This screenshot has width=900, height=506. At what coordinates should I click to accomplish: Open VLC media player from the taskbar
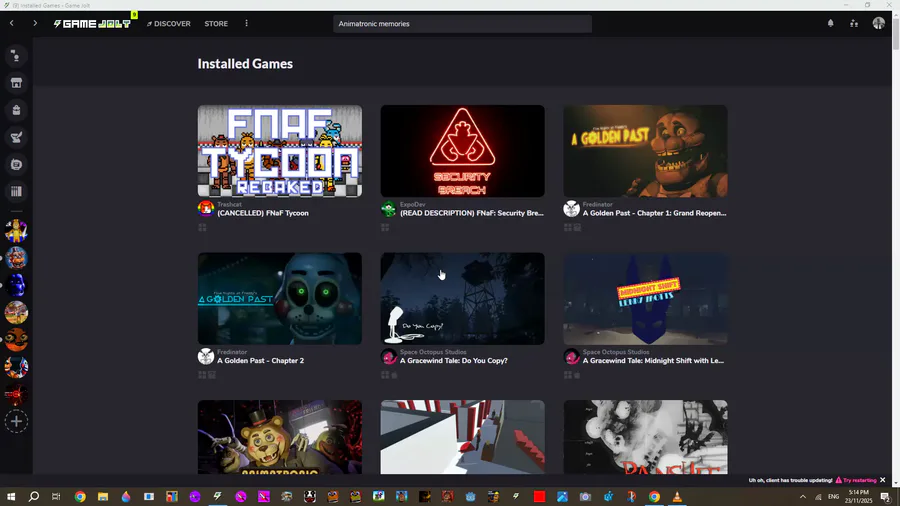677,497
